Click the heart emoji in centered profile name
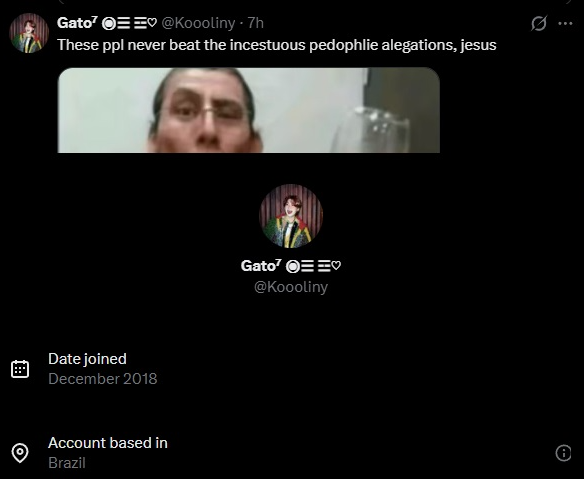 tap(336, 266)
